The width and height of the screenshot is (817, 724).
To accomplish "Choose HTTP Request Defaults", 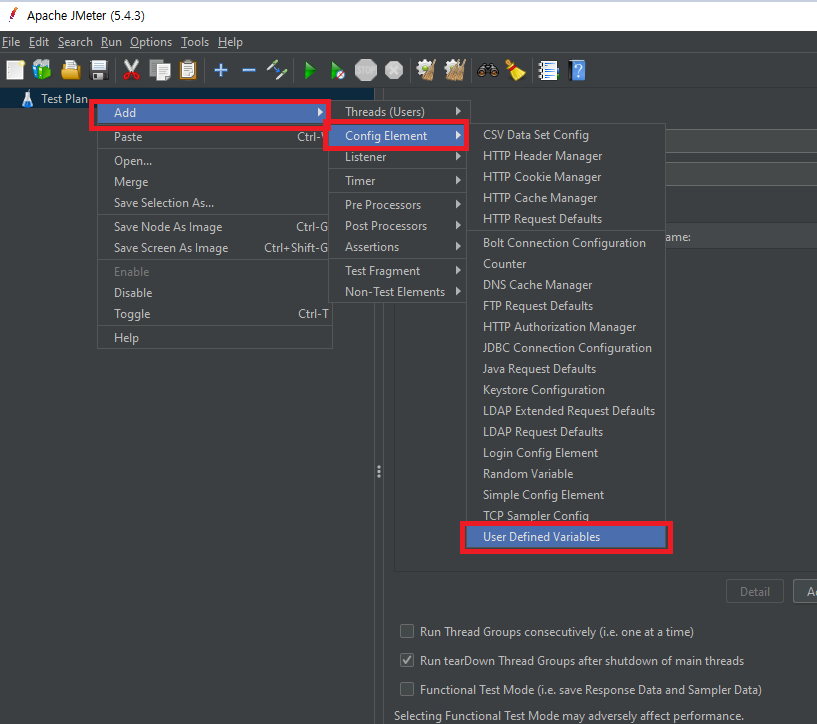I will tap(566, 219).
